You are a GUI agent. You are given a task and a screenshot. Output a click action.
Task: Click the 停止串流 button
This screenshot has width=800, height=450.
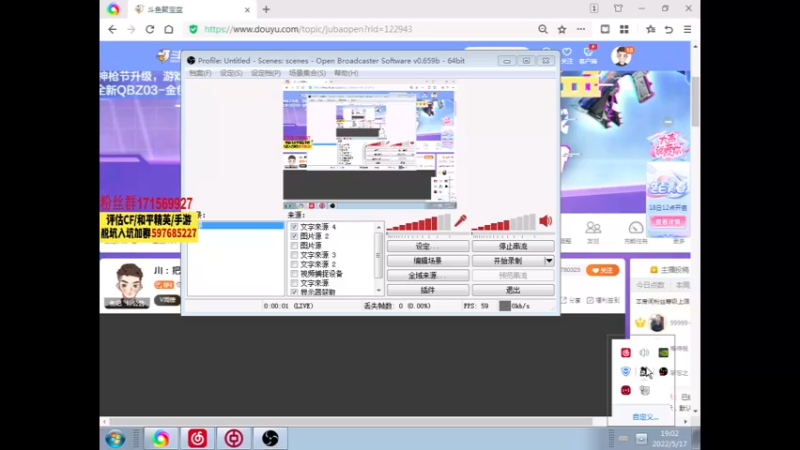pyautogui.click(x=513, y=246)
